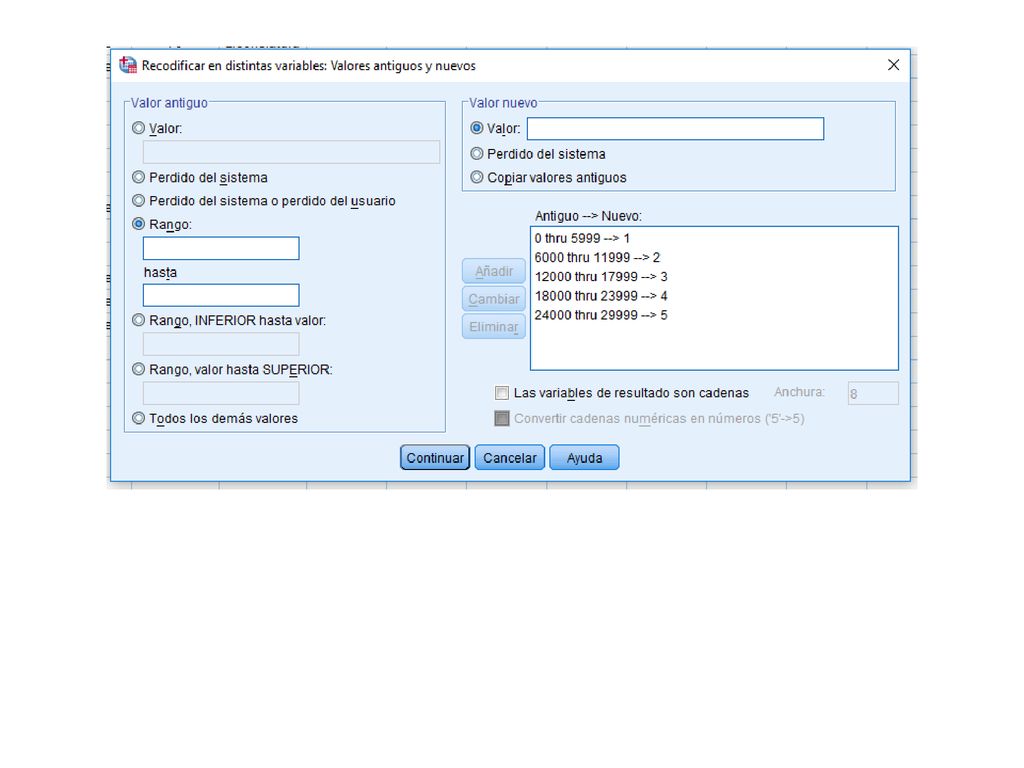
Task: Select old value 'Valor' radio button
Action: pyautogui.click(x=138, y=128)
